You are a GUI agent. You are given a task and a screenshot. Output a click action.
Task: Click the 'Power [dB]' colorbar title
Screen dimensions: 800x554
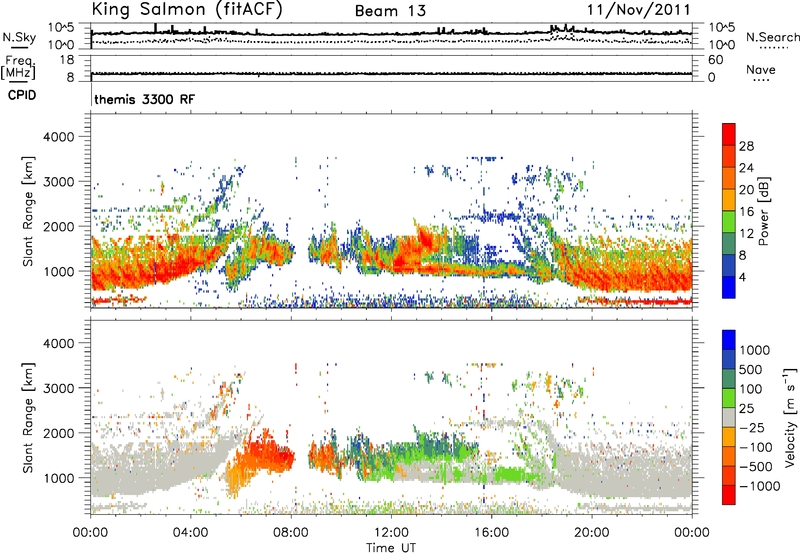pos(764,211)
